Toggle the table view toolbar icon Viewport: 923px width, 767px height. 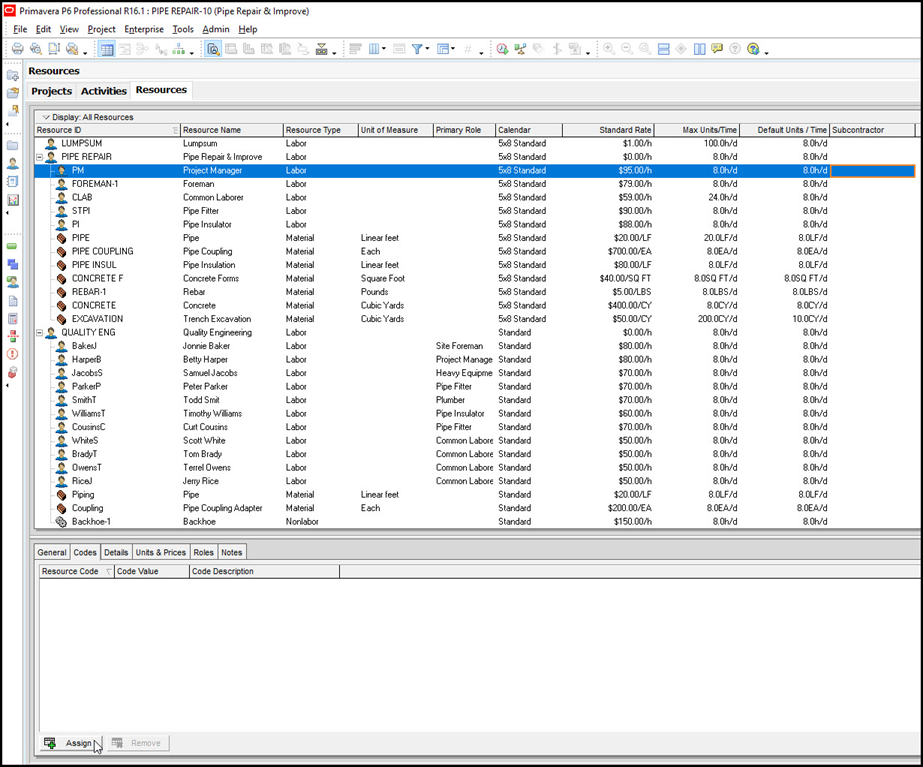point(107,49)
